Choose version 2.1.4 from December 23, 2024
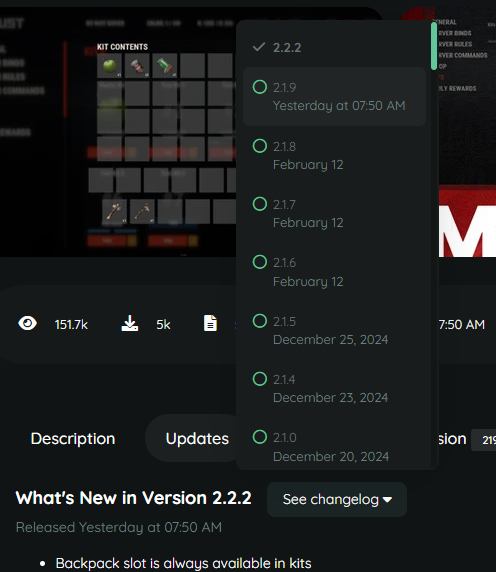The image size is (496, 572). (x=334, y=389)
